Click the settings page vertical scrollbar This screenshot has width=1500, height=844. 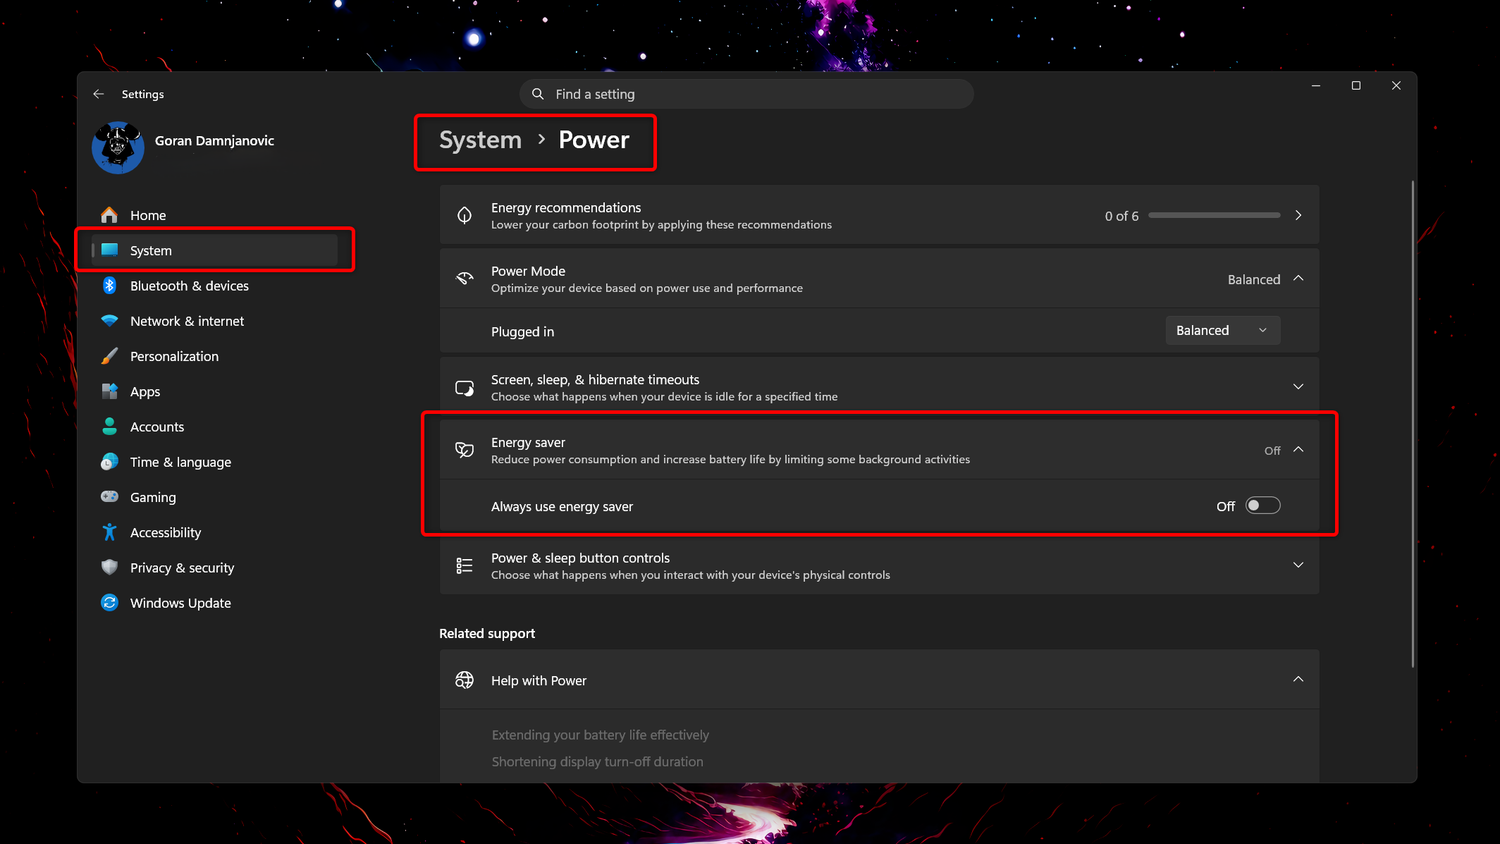[1413, 423]
